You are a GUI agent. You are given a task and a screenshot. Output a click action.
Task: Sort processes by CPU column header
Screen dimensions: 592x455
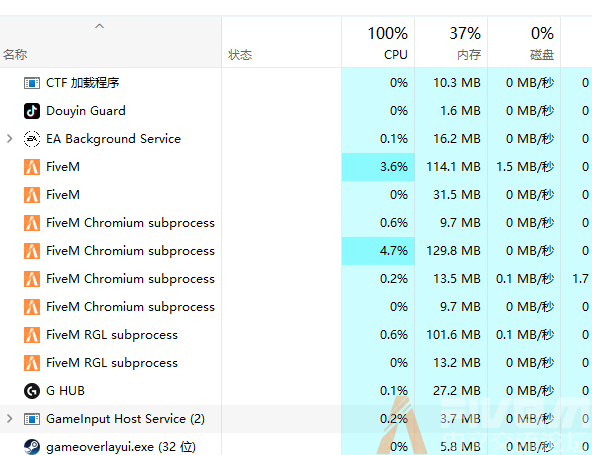tap(378, 42)
